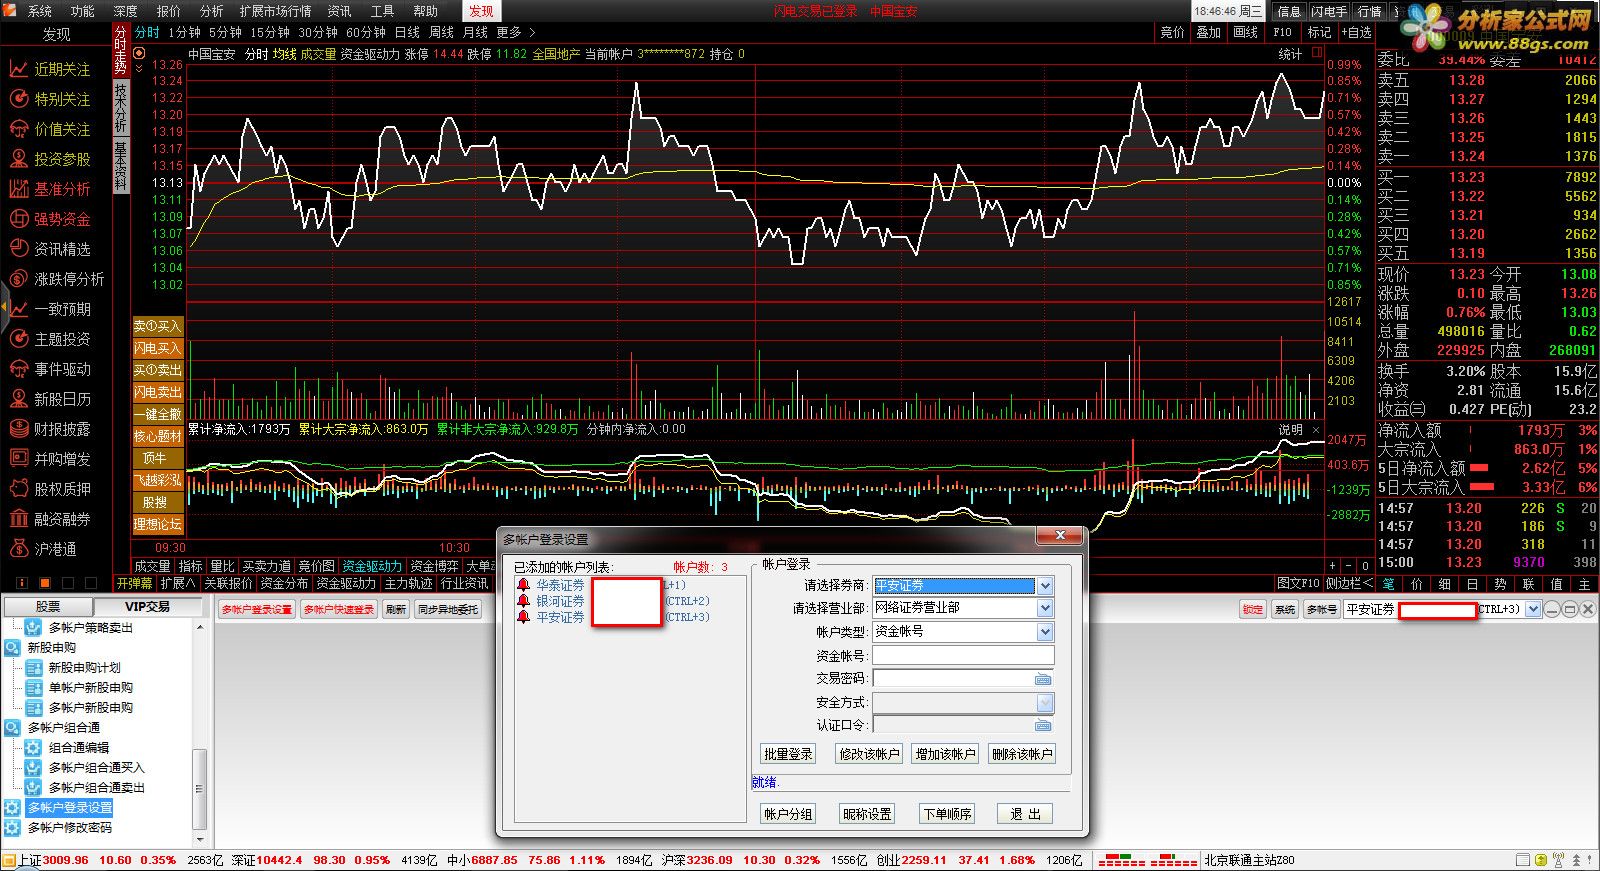Click list icon in status bar
The width and height of the screenshot is (1600, 871).
click(1523, 860)
